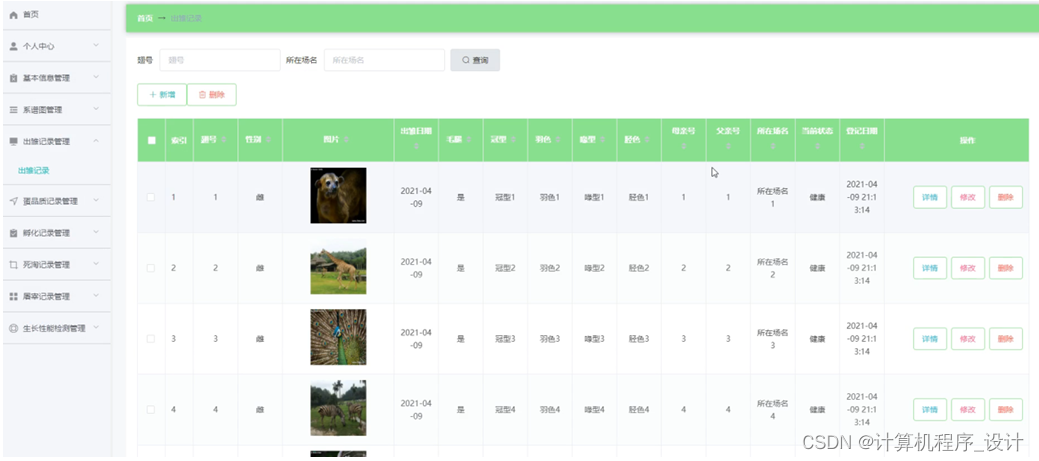This screenshot has height=461, width=1039.
Task: Open the giraffe photo thumbnail in row 2
Action: [338, 266]
